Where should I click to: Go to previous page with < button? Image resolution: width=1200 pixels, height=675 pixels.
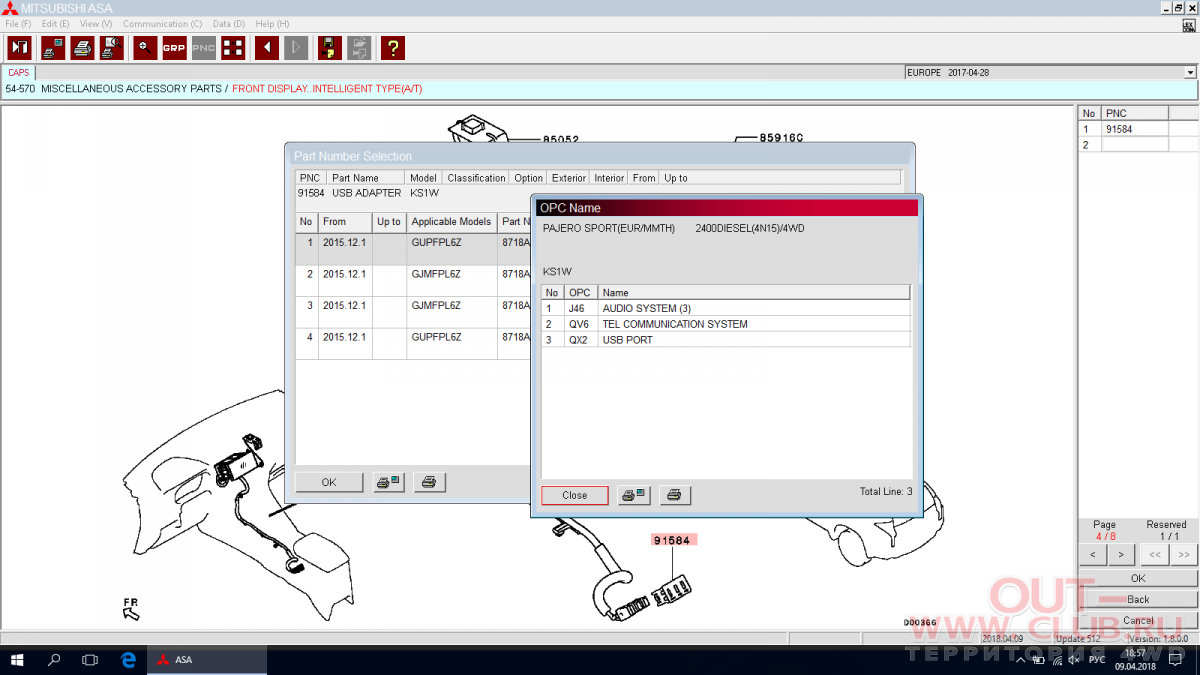coord(1092,554)
